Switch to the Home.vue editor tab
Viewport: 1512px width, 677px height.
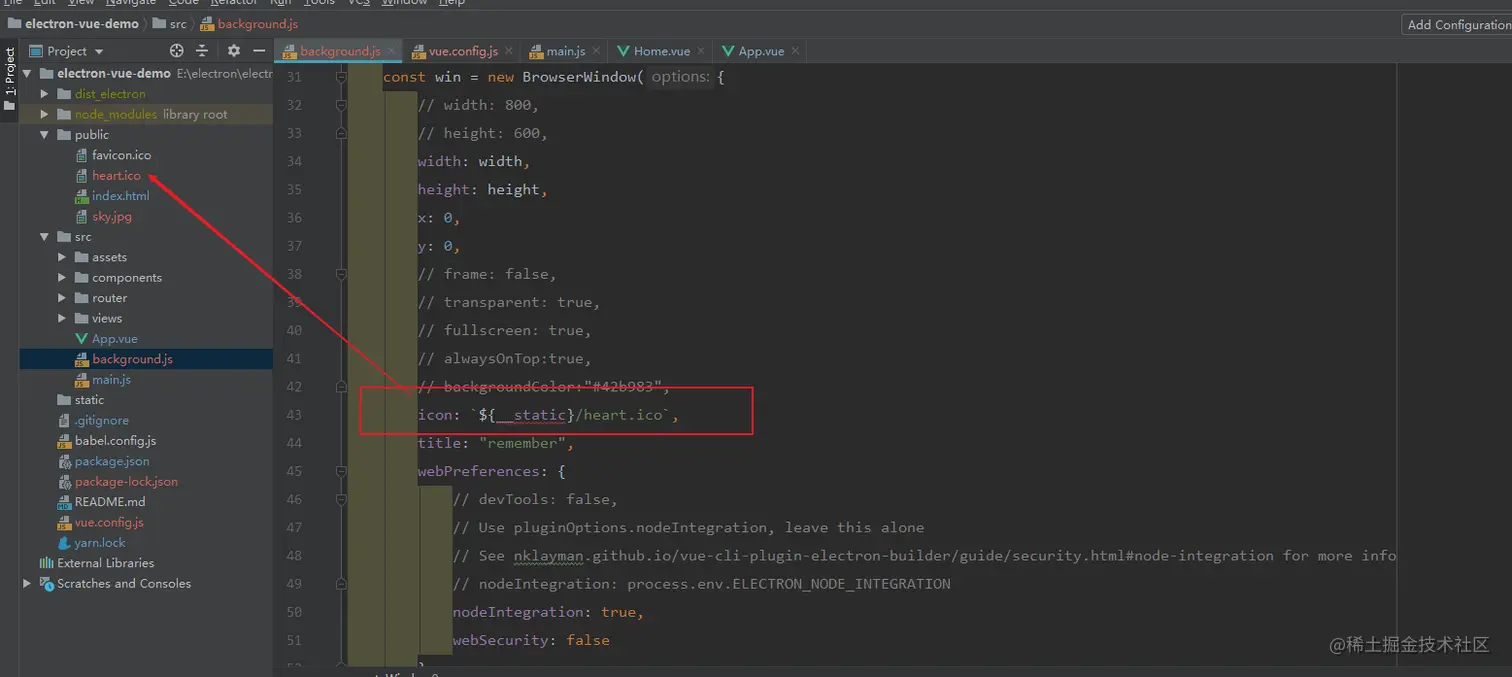pos(661,51)
